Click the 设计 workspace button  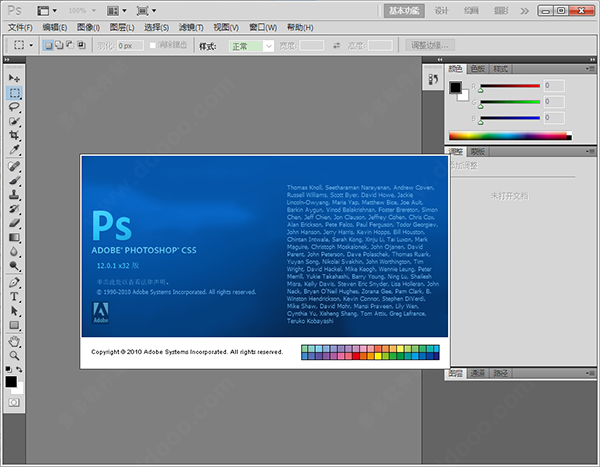[x=441, y=11]
